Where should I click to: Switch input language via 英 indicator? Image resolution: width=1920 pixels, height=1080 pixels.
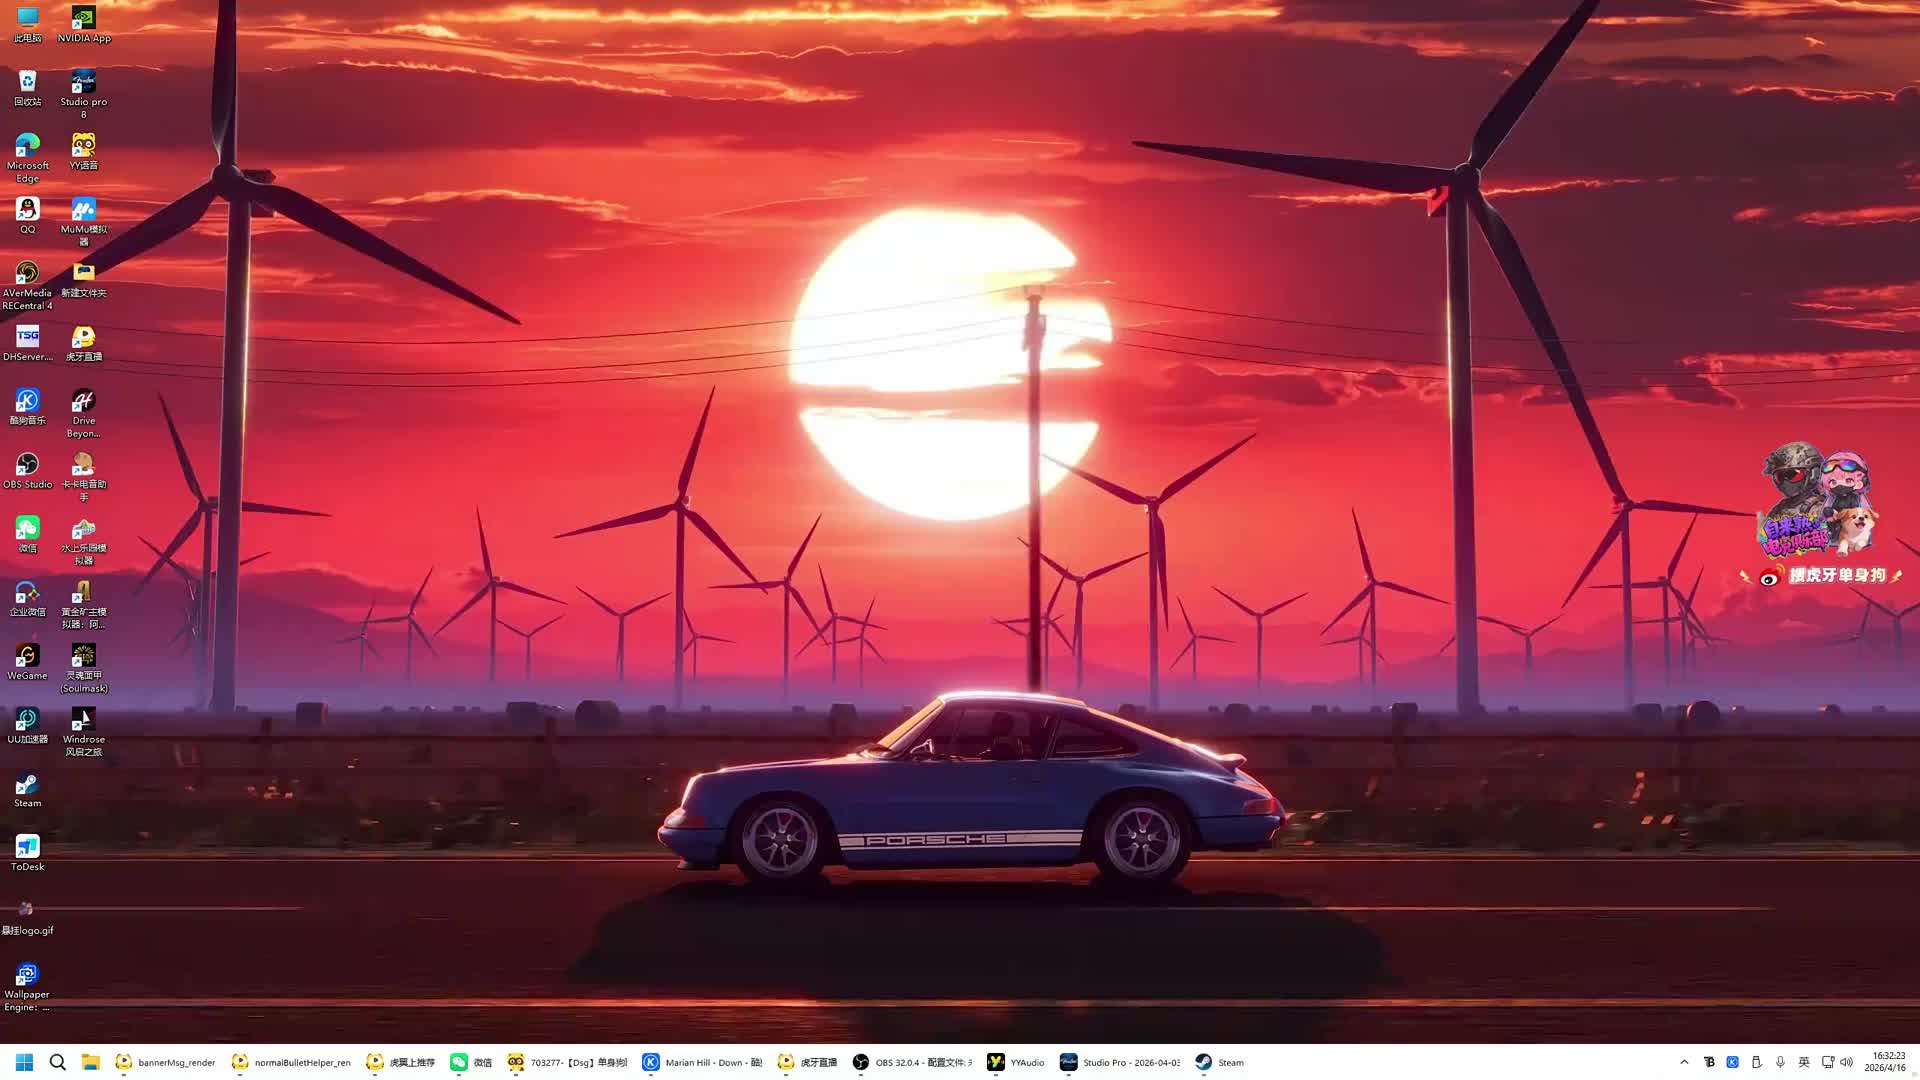point(1804,1062)
